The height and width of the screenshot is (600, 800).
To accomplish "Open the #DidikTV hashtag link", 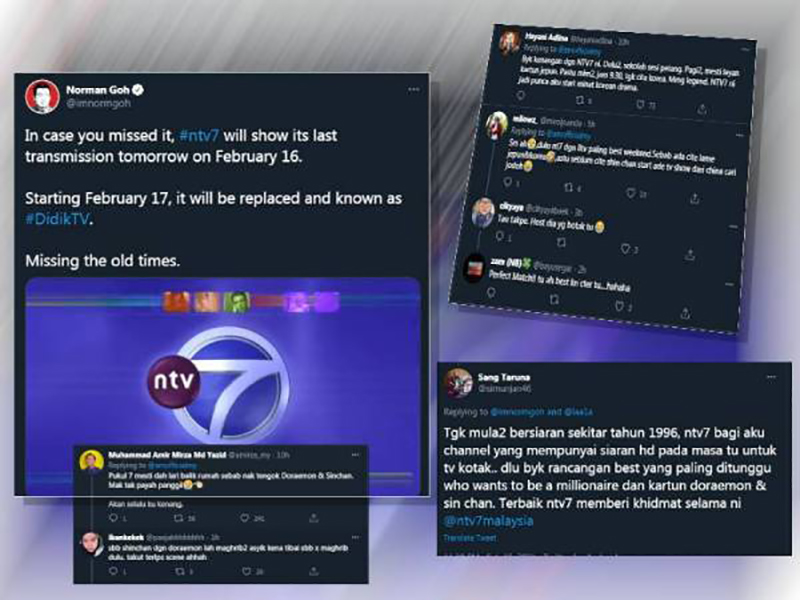I will 58,219.
